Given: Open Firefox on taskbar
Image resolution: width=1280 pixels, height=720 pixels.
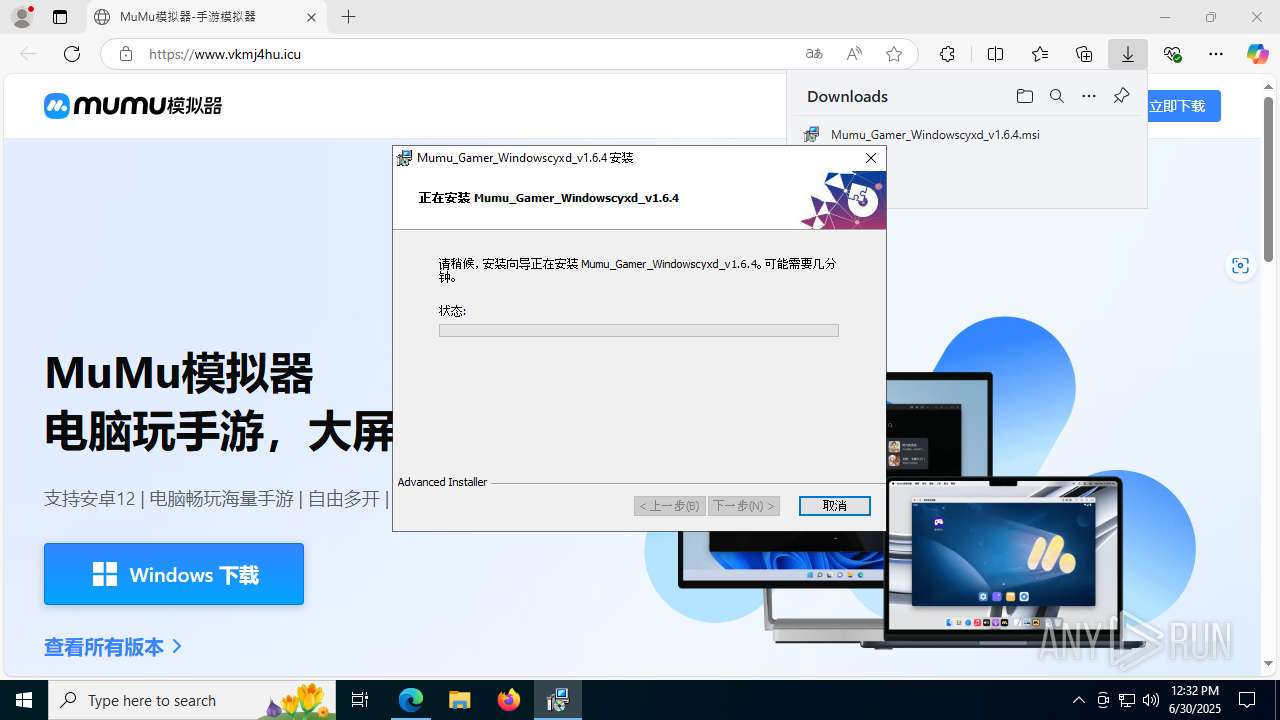Looking at the screenshot, I should pos(509,700).
